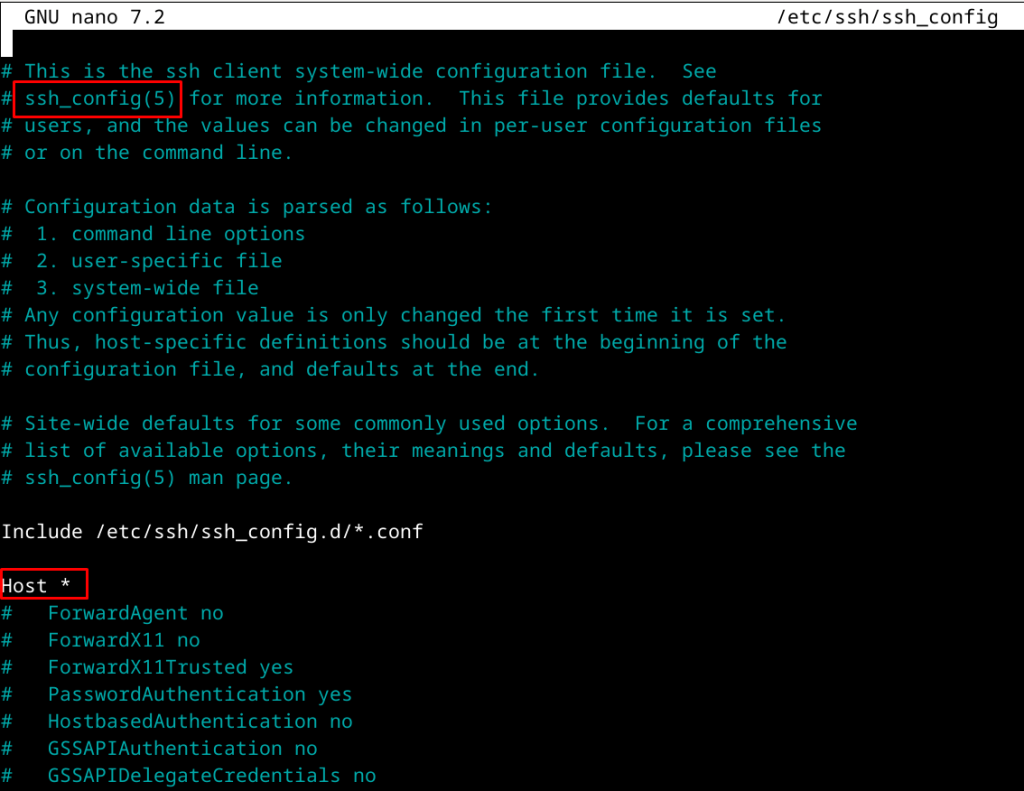Click the commented ForwardAgent no option
Viewport: 1024px width, 791px height.
[135, 612]
